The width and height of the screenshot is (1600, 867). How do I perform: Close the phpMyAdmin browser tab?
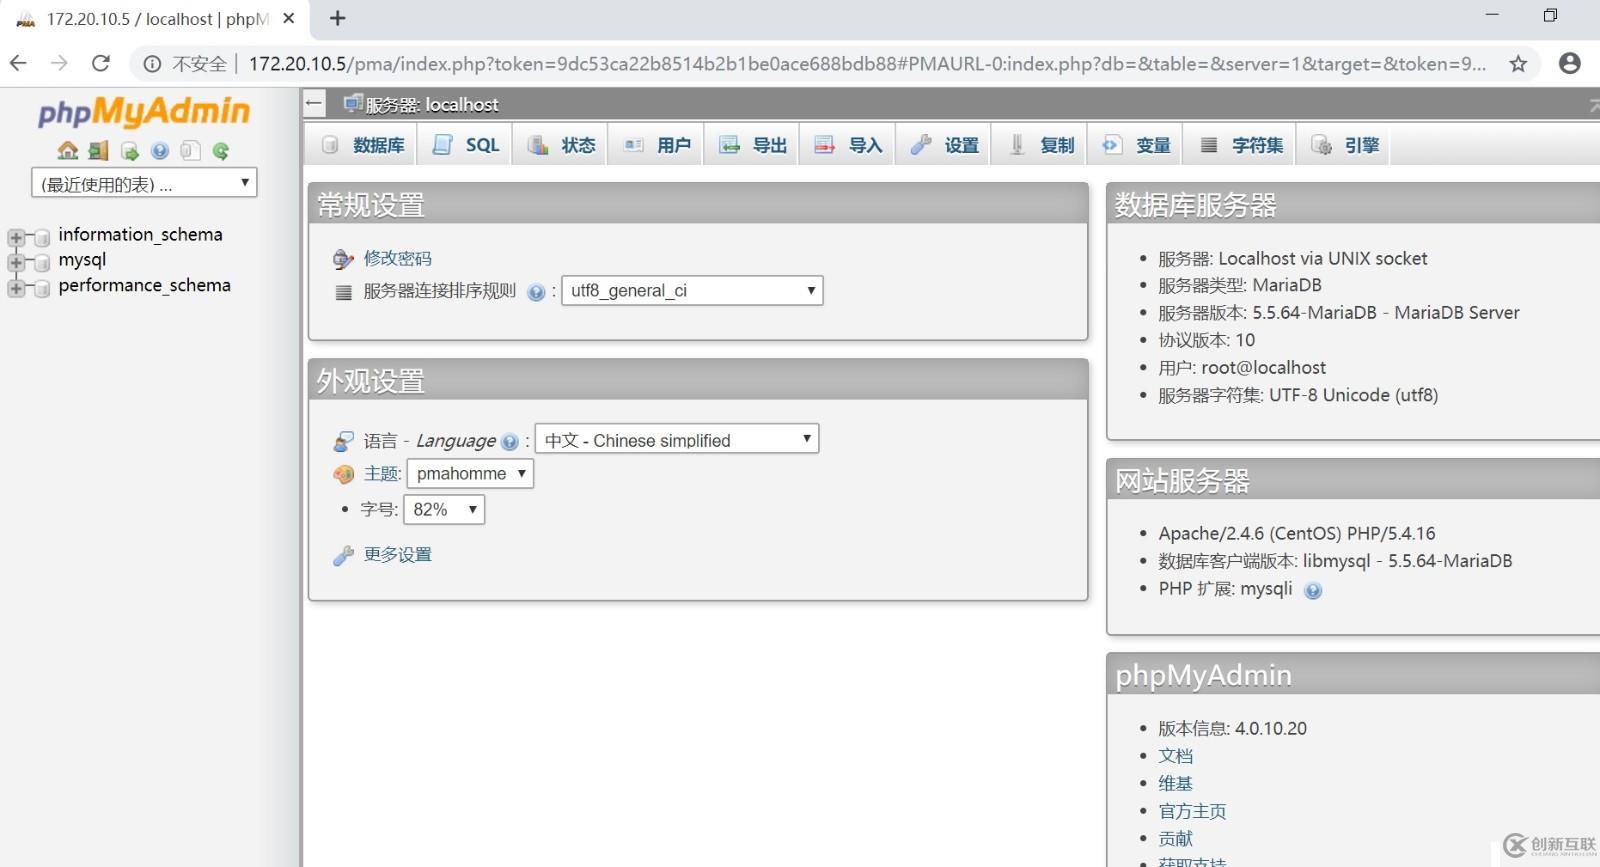click(x=288, y=18)
